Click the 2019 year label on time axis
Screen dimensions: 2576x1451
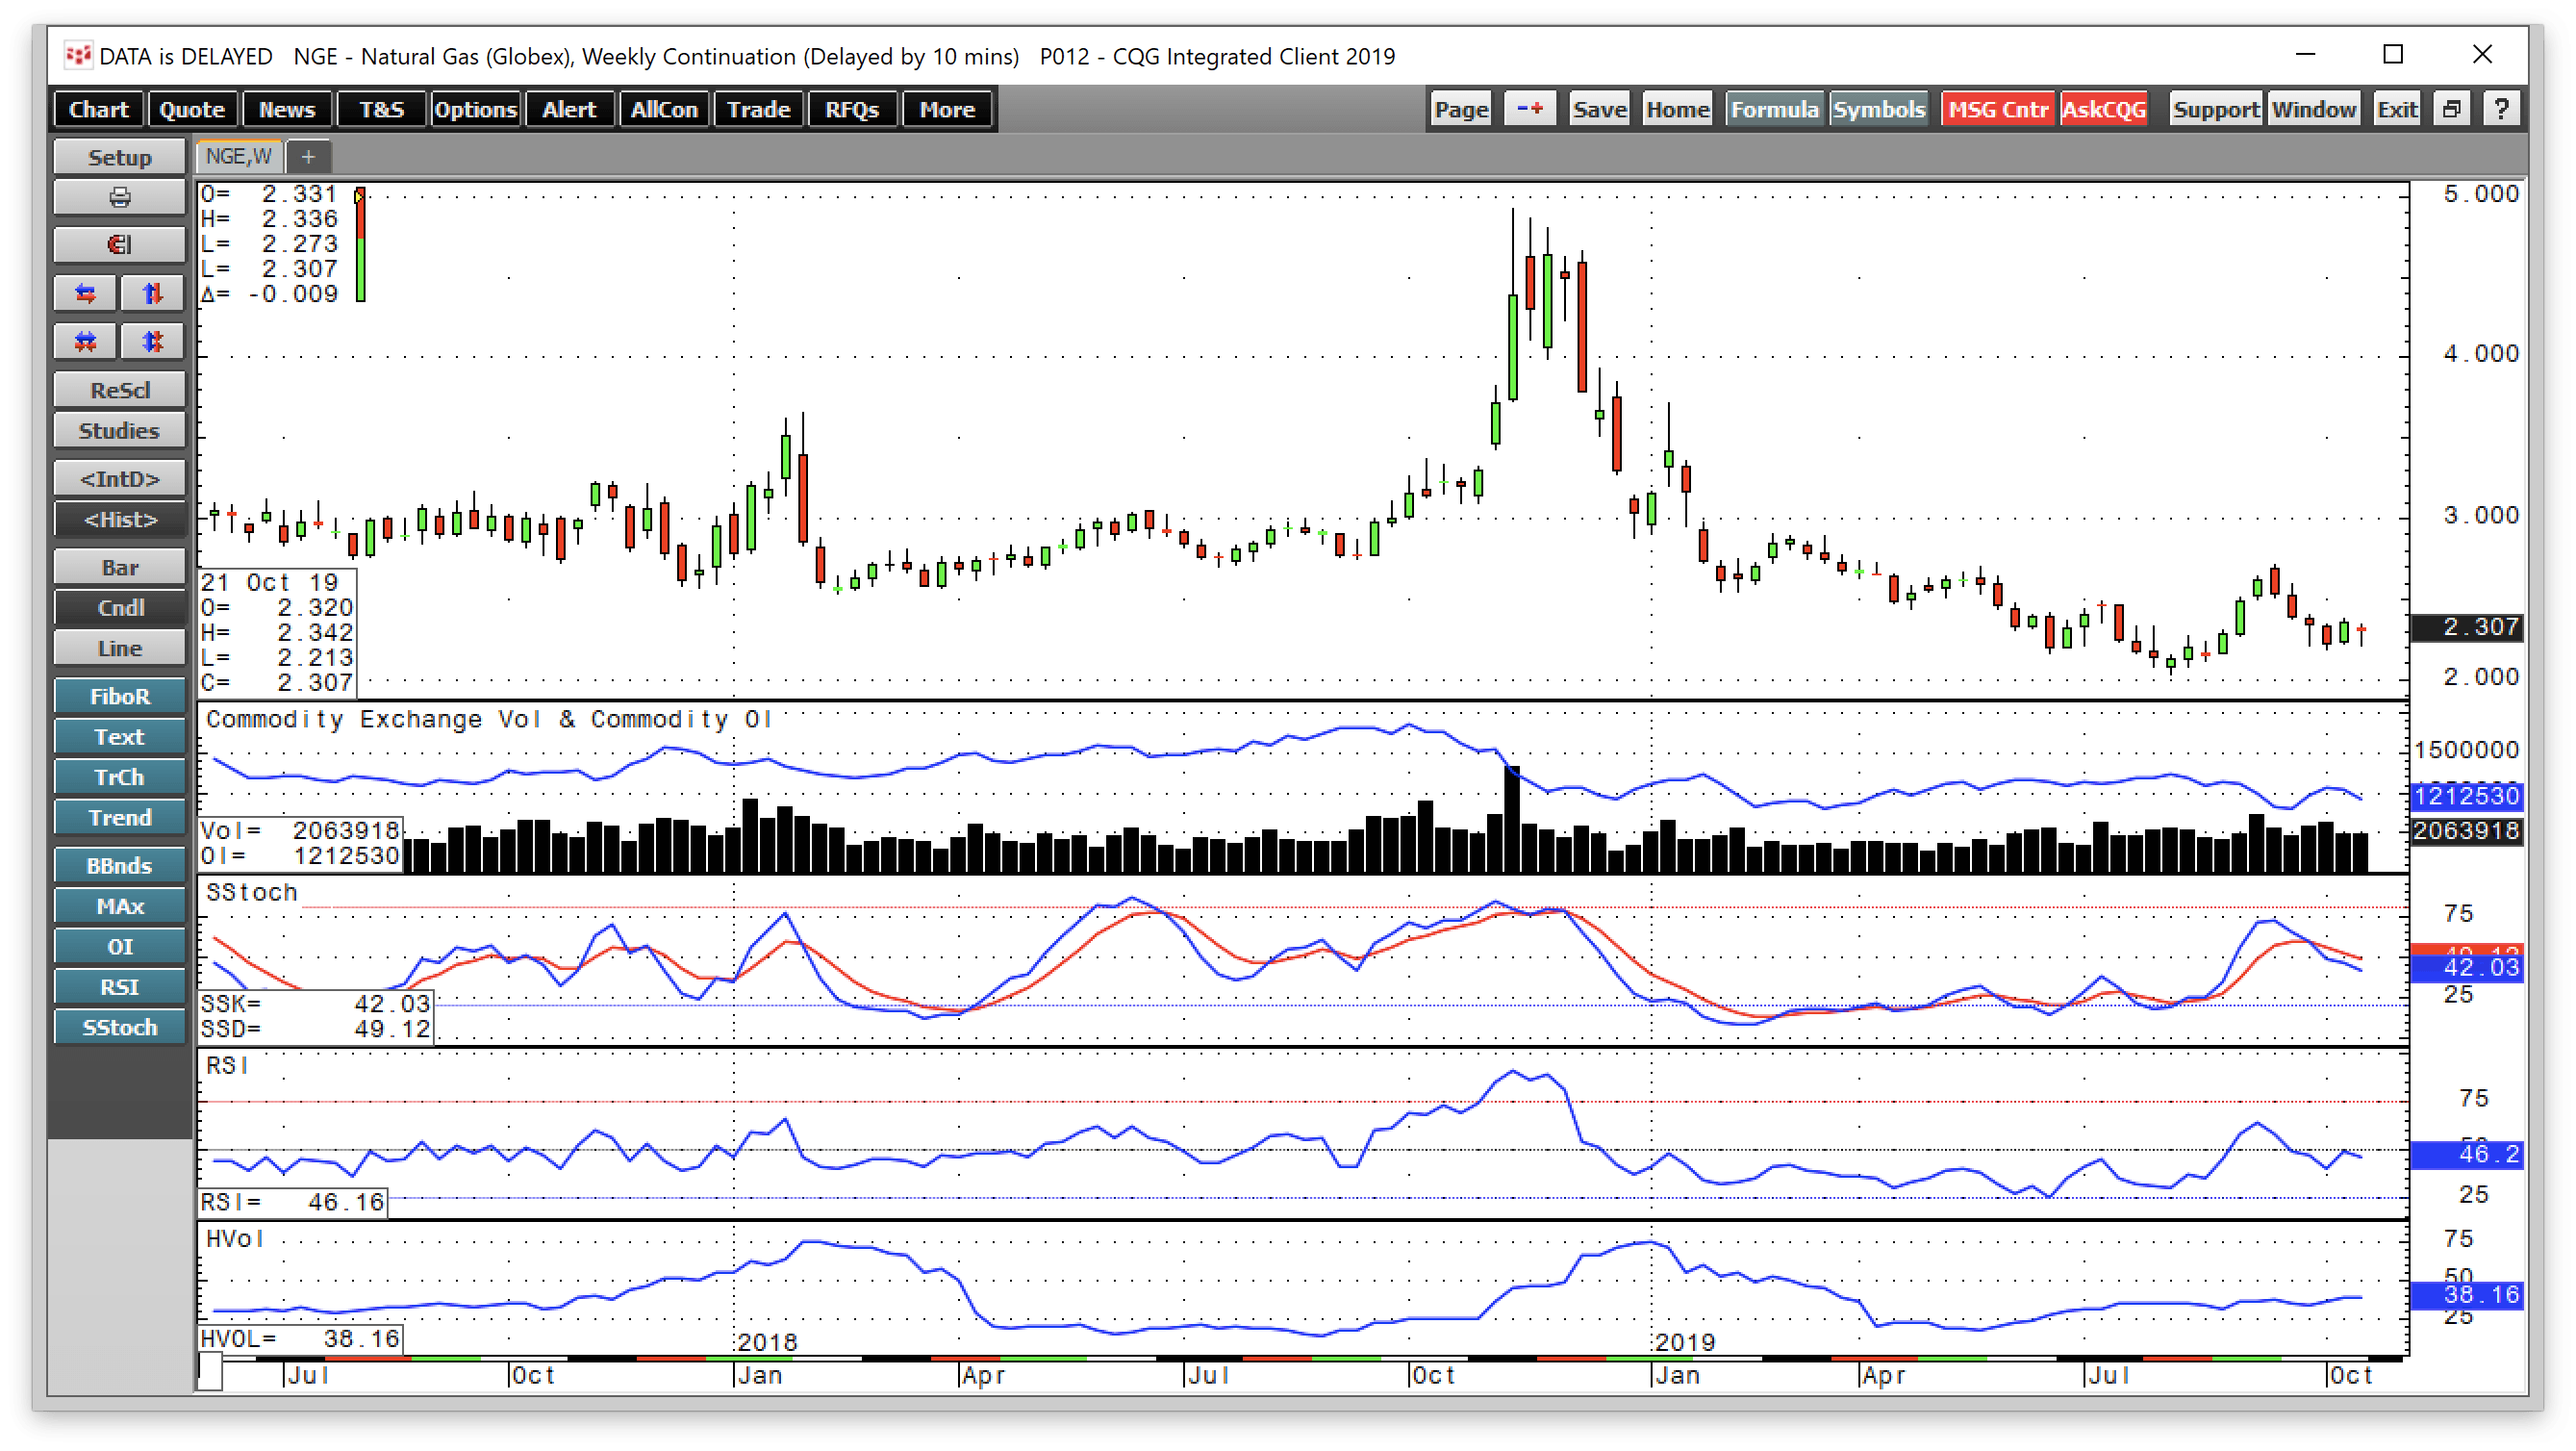[1685, 1342]
